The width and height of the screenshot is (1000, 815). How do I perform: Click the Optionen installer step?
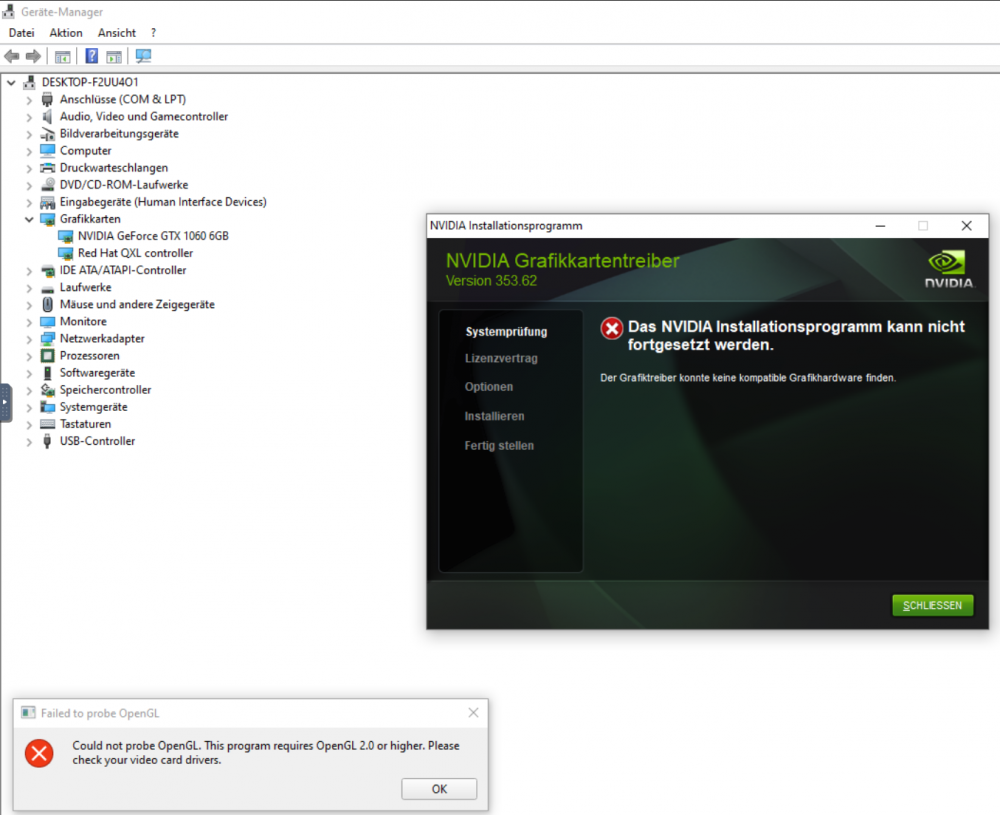point(489,387)
